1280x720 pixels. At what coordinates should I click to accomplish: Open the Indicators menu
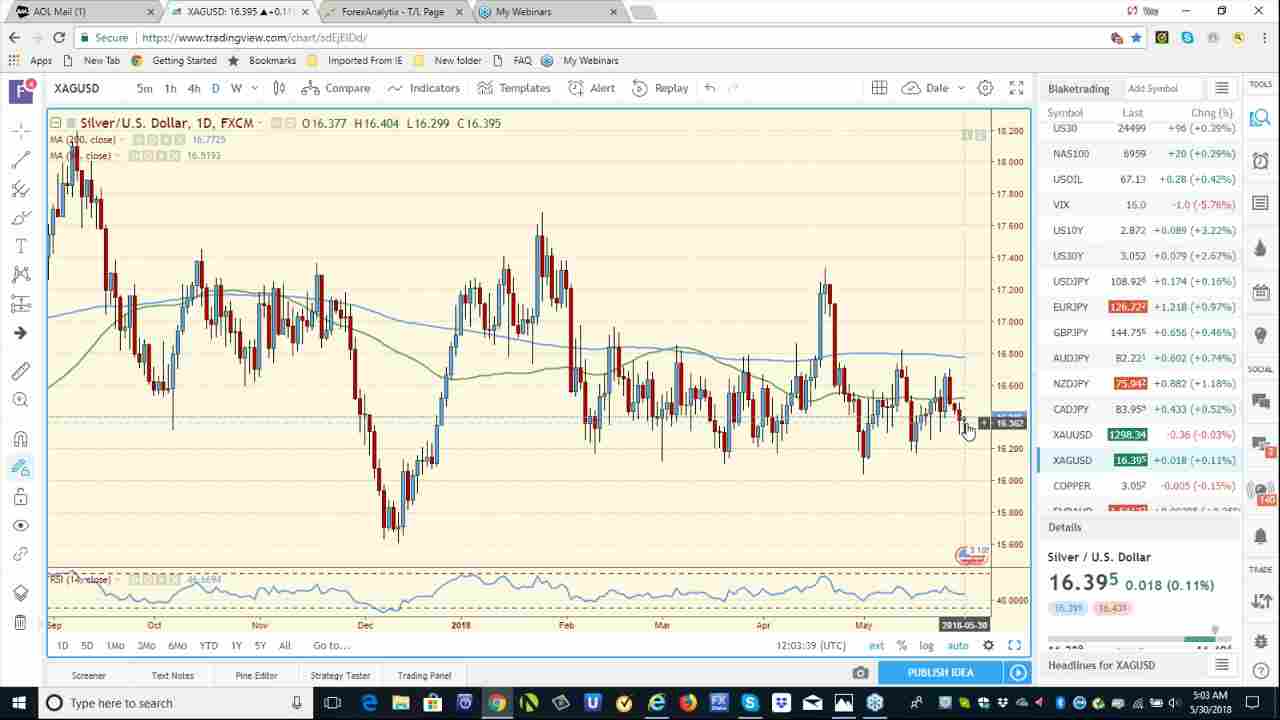coord(424,88)
